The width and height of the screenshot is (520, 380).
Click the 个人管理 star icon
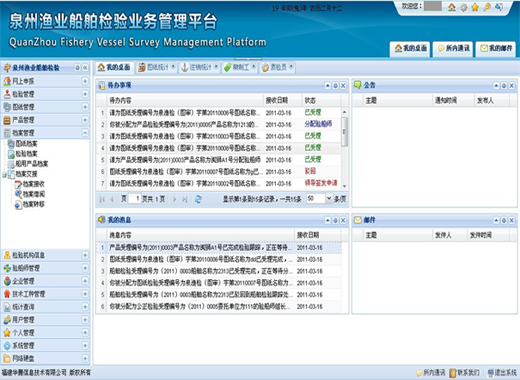7,333
